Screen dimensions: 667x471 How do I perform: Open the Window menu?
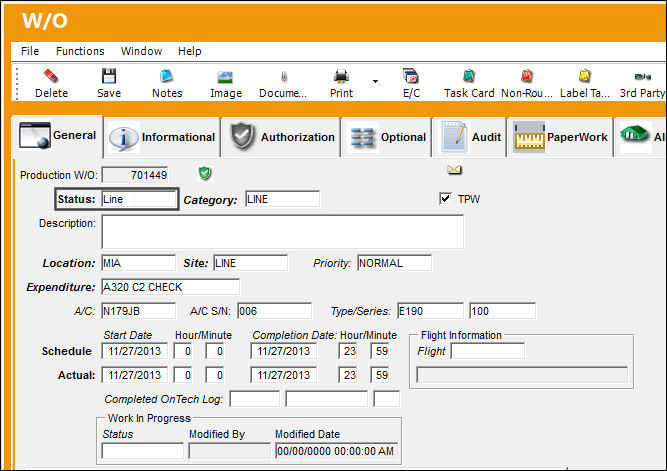[141, 51]
